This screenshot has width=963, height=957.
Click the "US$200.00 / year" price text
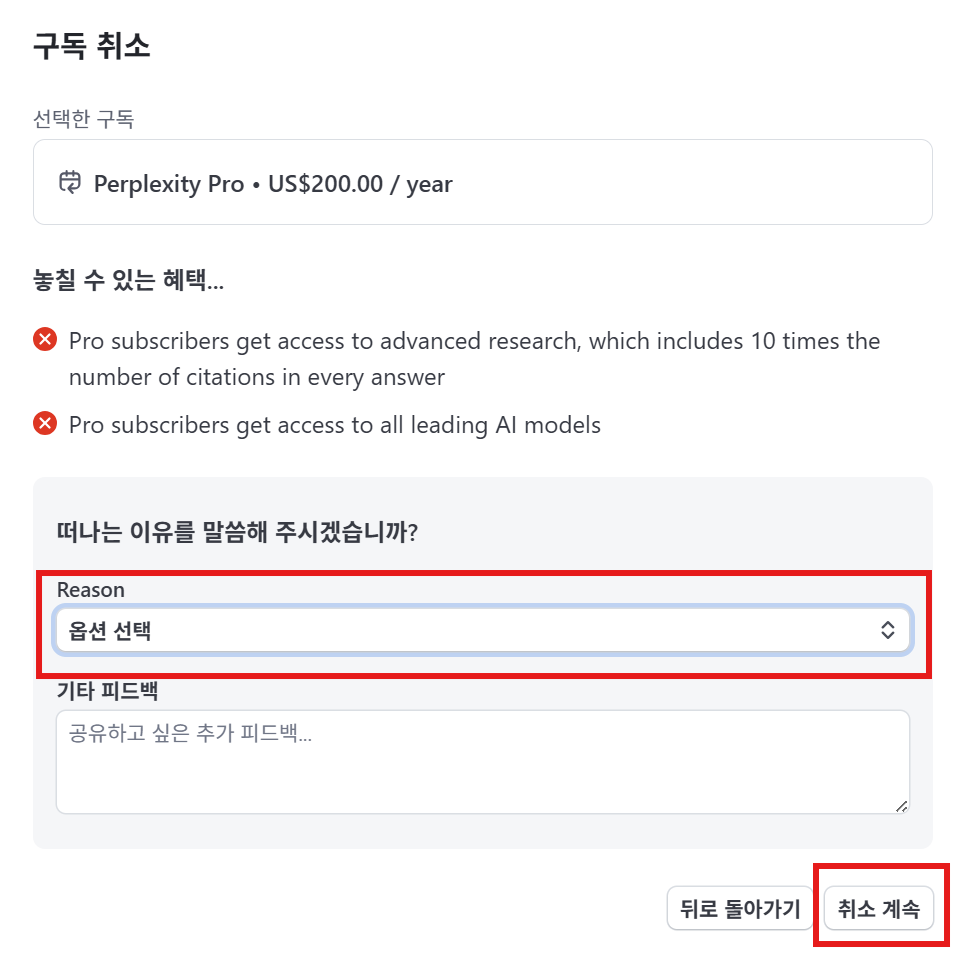[360, 184]
